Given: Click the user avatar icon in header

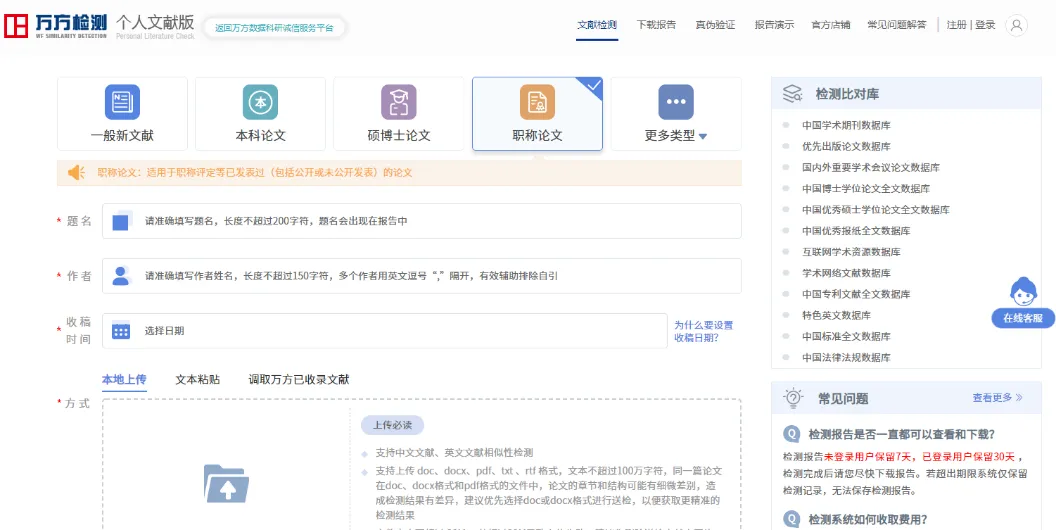Looking at the screenshot, I should click(1016, 26).
